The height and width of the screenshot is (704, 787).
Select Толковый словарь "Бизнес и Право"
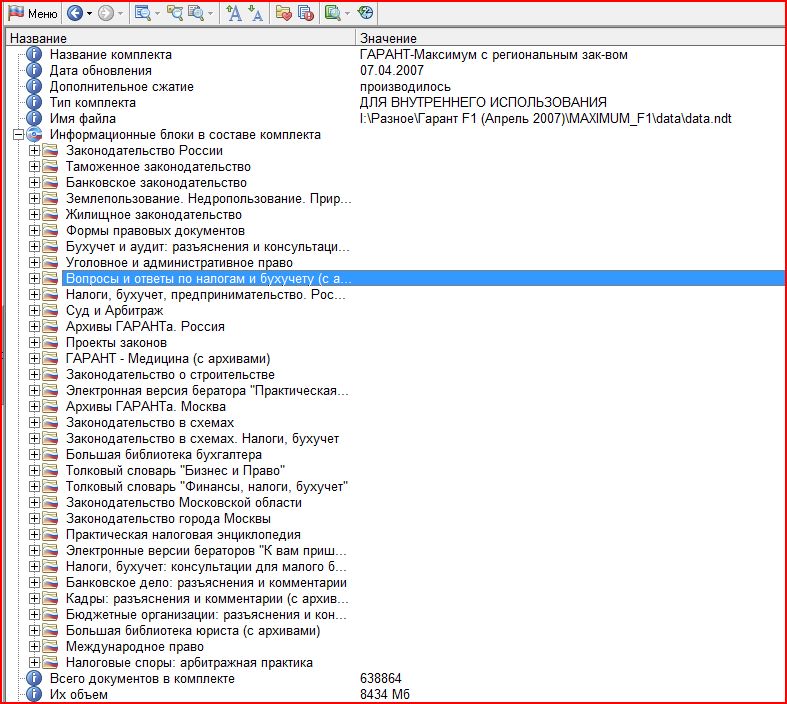tap(176, 471)
